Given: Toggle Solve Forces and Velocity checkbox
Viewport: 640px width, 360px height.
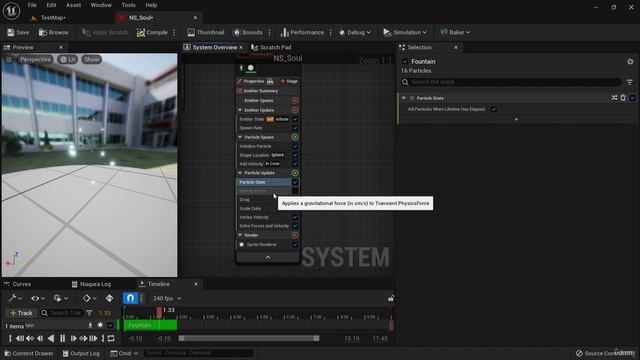Looking at the screenshot, I should click(x=295, y=226).
